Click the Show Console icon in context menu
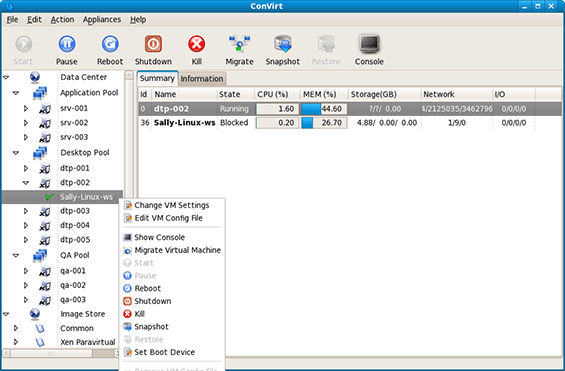565x371 pixels. coord(128,237)
